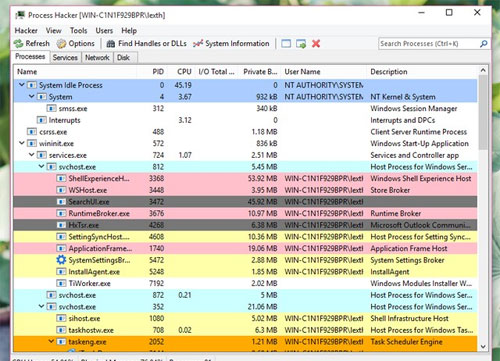Screen dimensions: 500x361
Task: Sort by I/O Total column header
Action: pyautogui.click(x=216, y=72)
